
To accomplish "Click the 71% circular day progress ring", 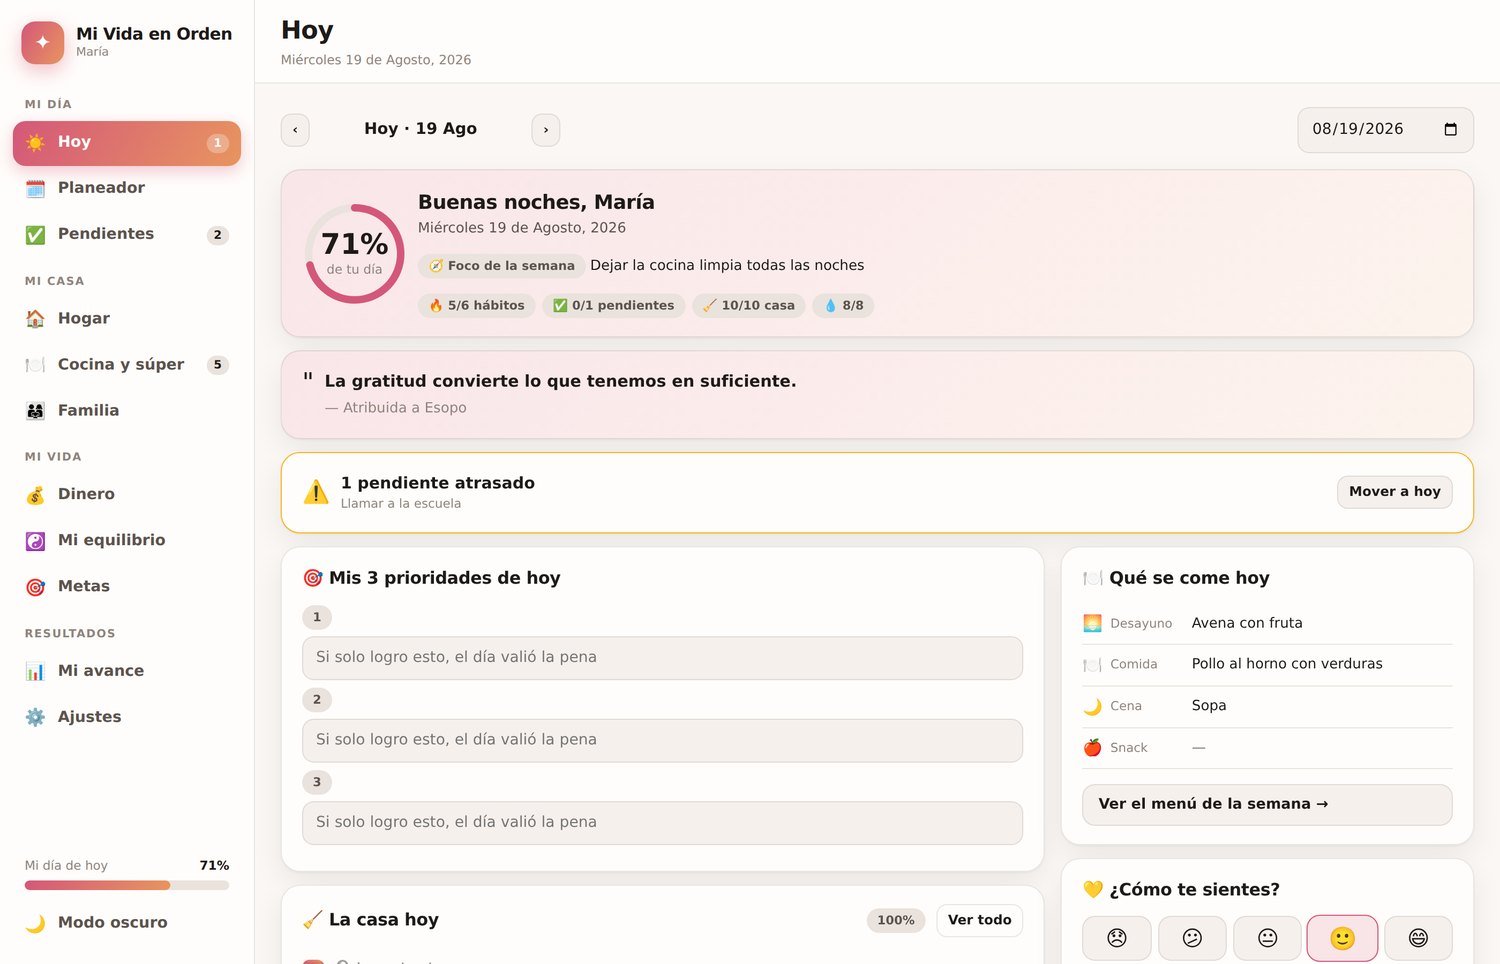I will (354, 254).
